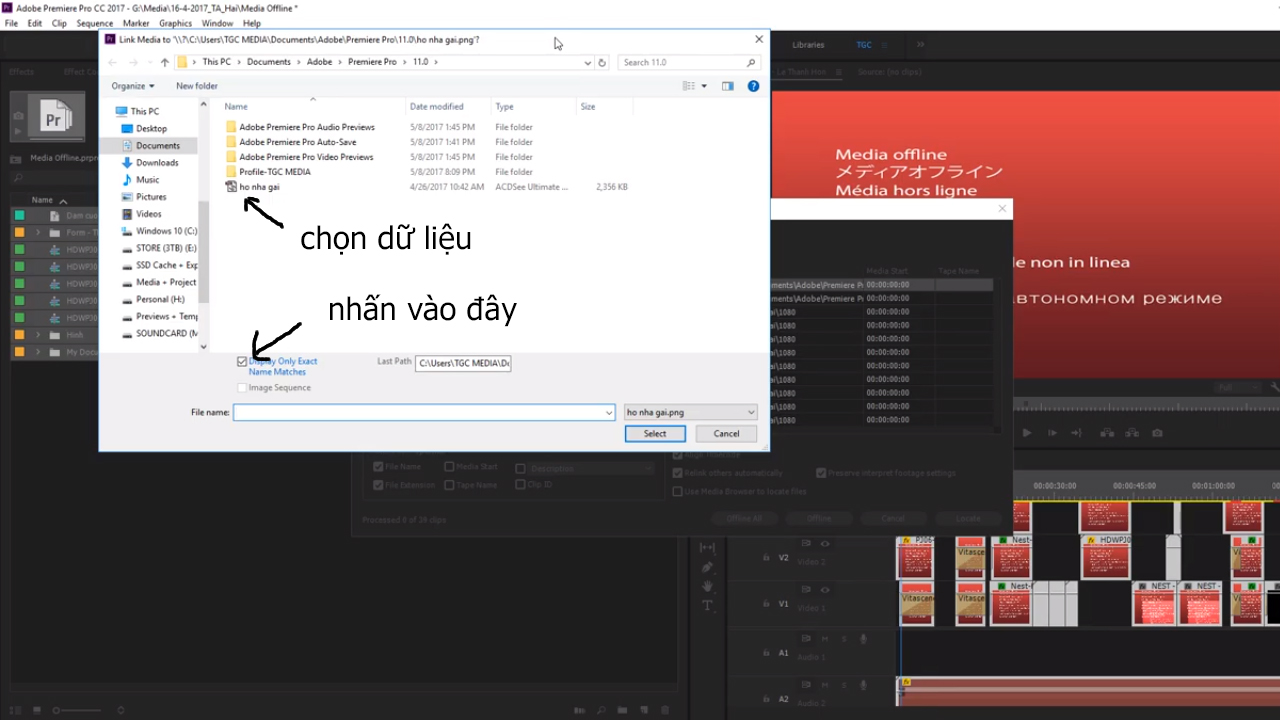
Task: Click the Up one level arrow in file dialog
Action: coord(164,62)
